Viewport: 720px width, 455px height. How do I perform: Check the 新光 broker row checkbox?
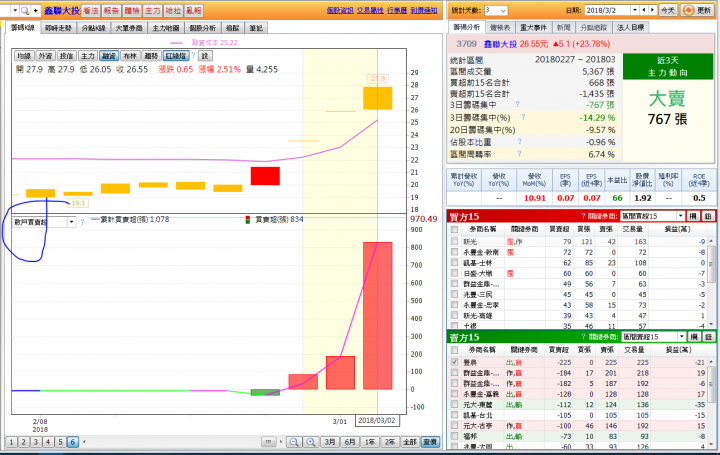click(454, 241)
